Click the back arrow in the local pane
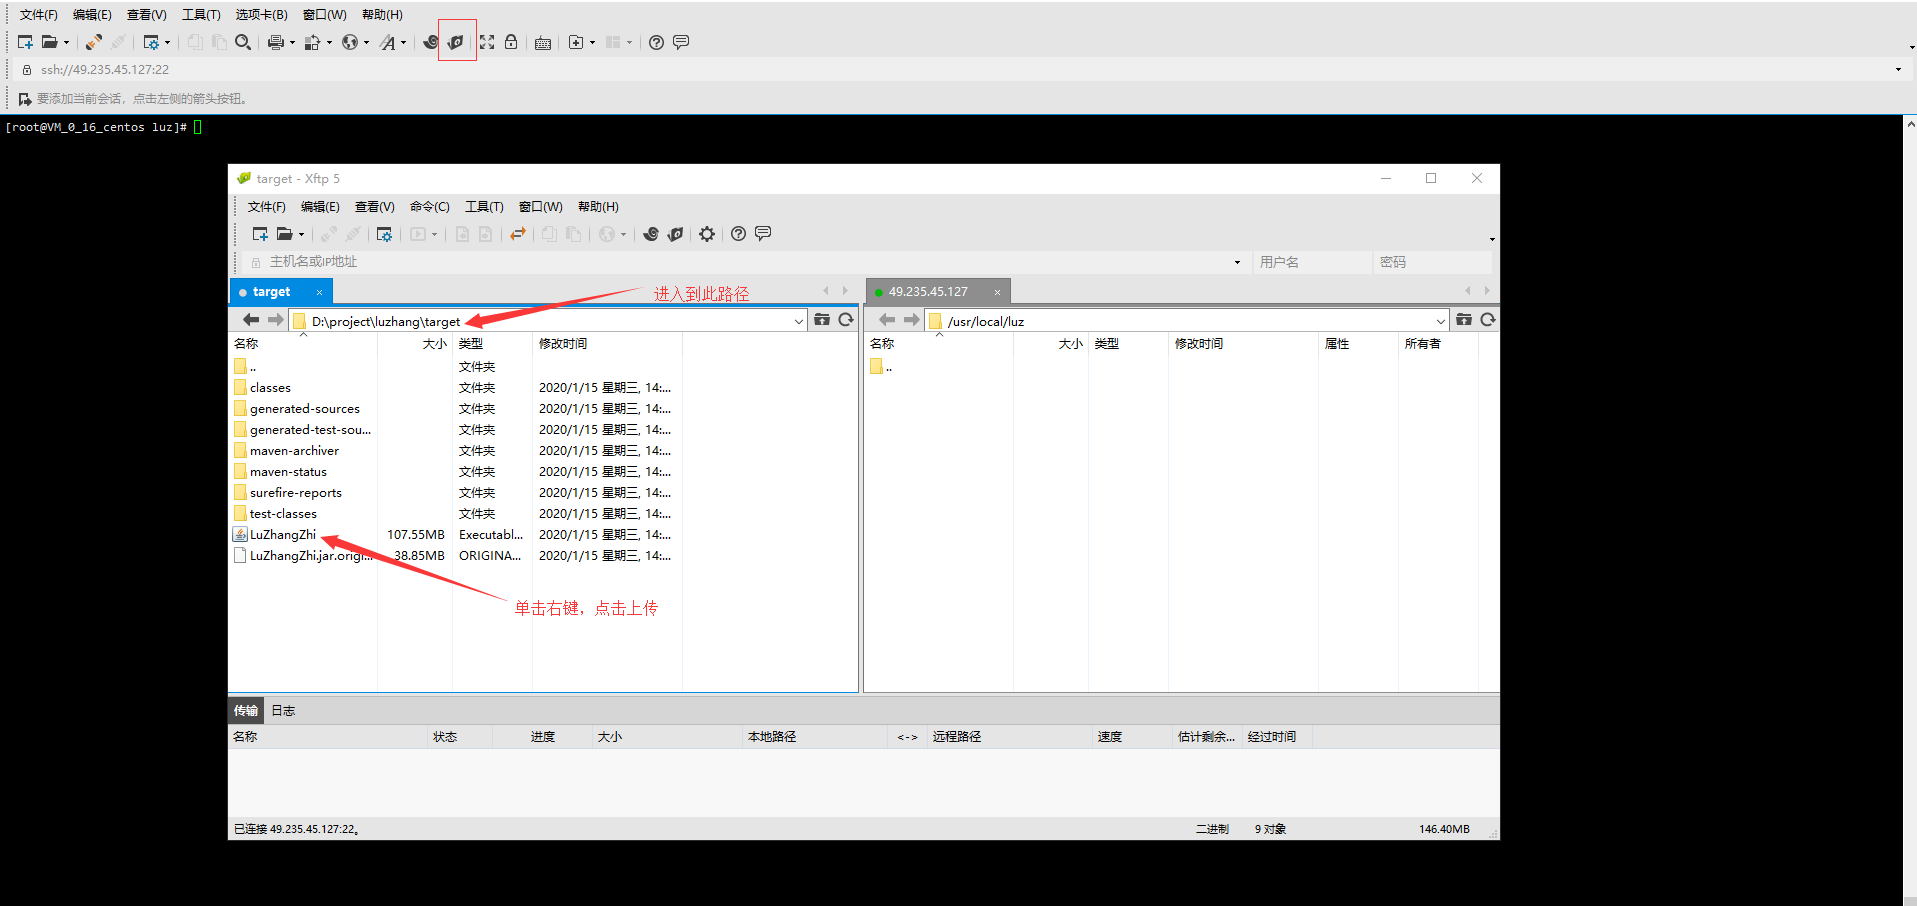Screen dimensions: 1917x906 tap(251, 320)
